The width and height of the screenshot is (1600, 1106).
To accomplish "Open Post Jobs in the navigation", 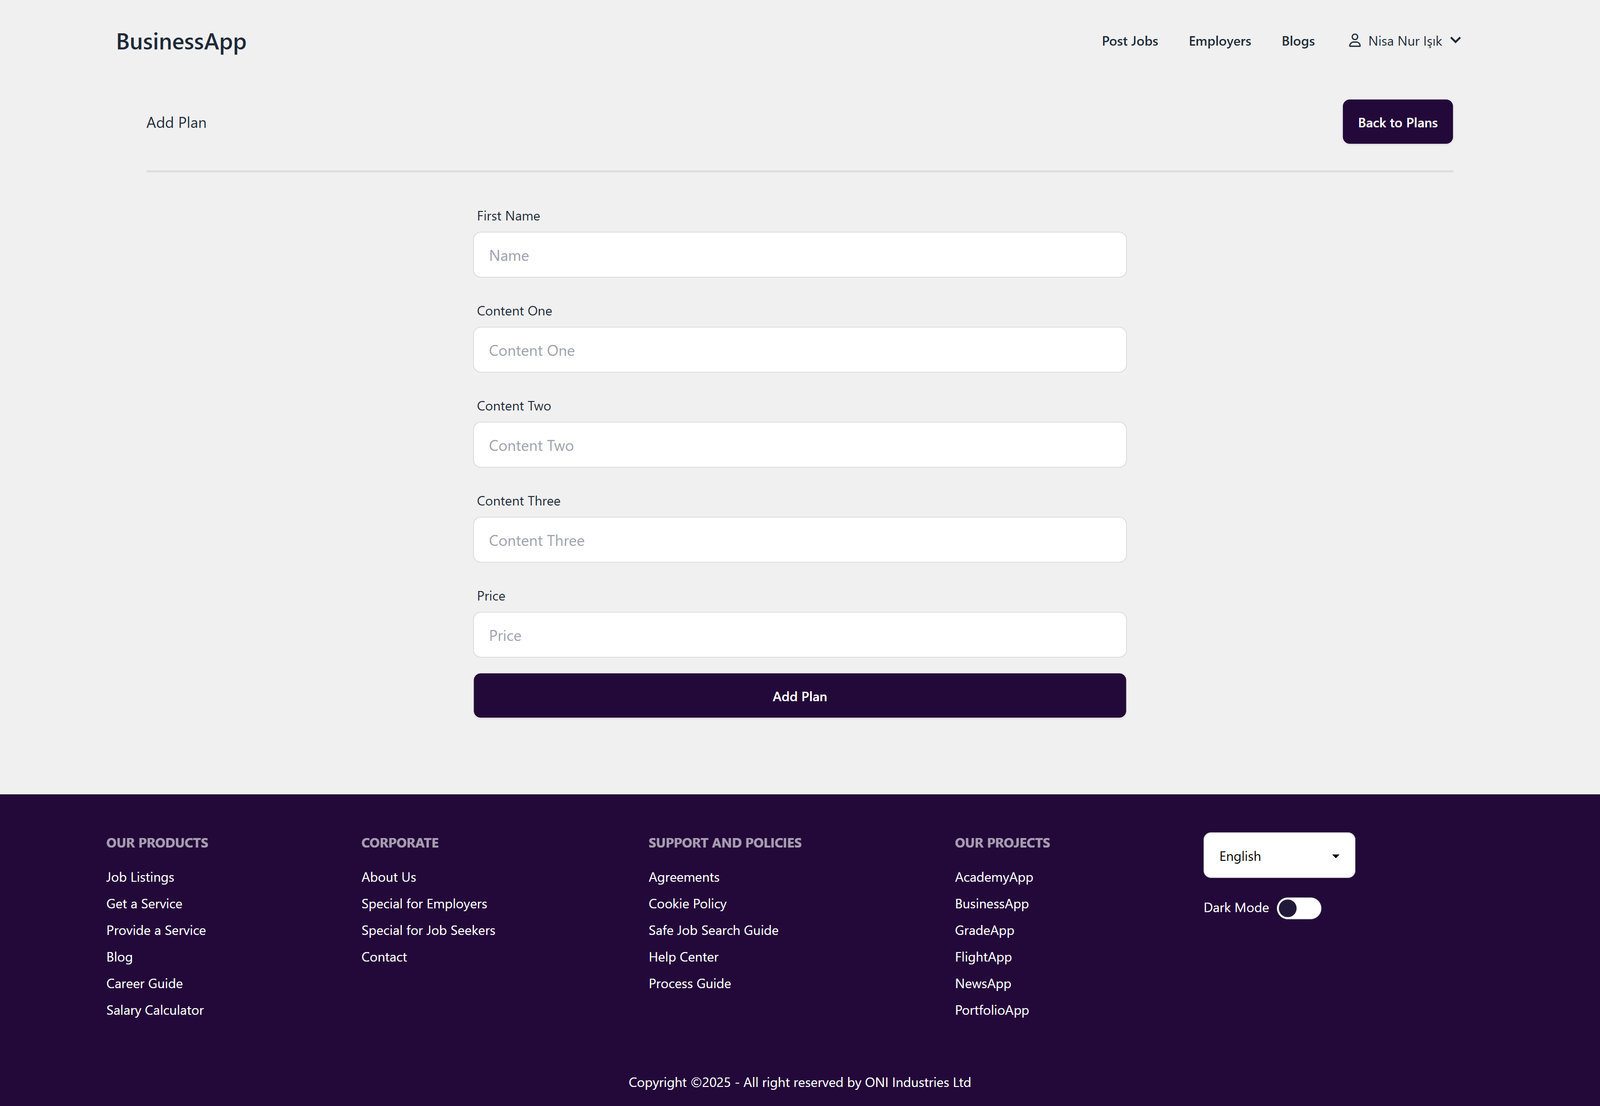I will (x=1129, y=41).
